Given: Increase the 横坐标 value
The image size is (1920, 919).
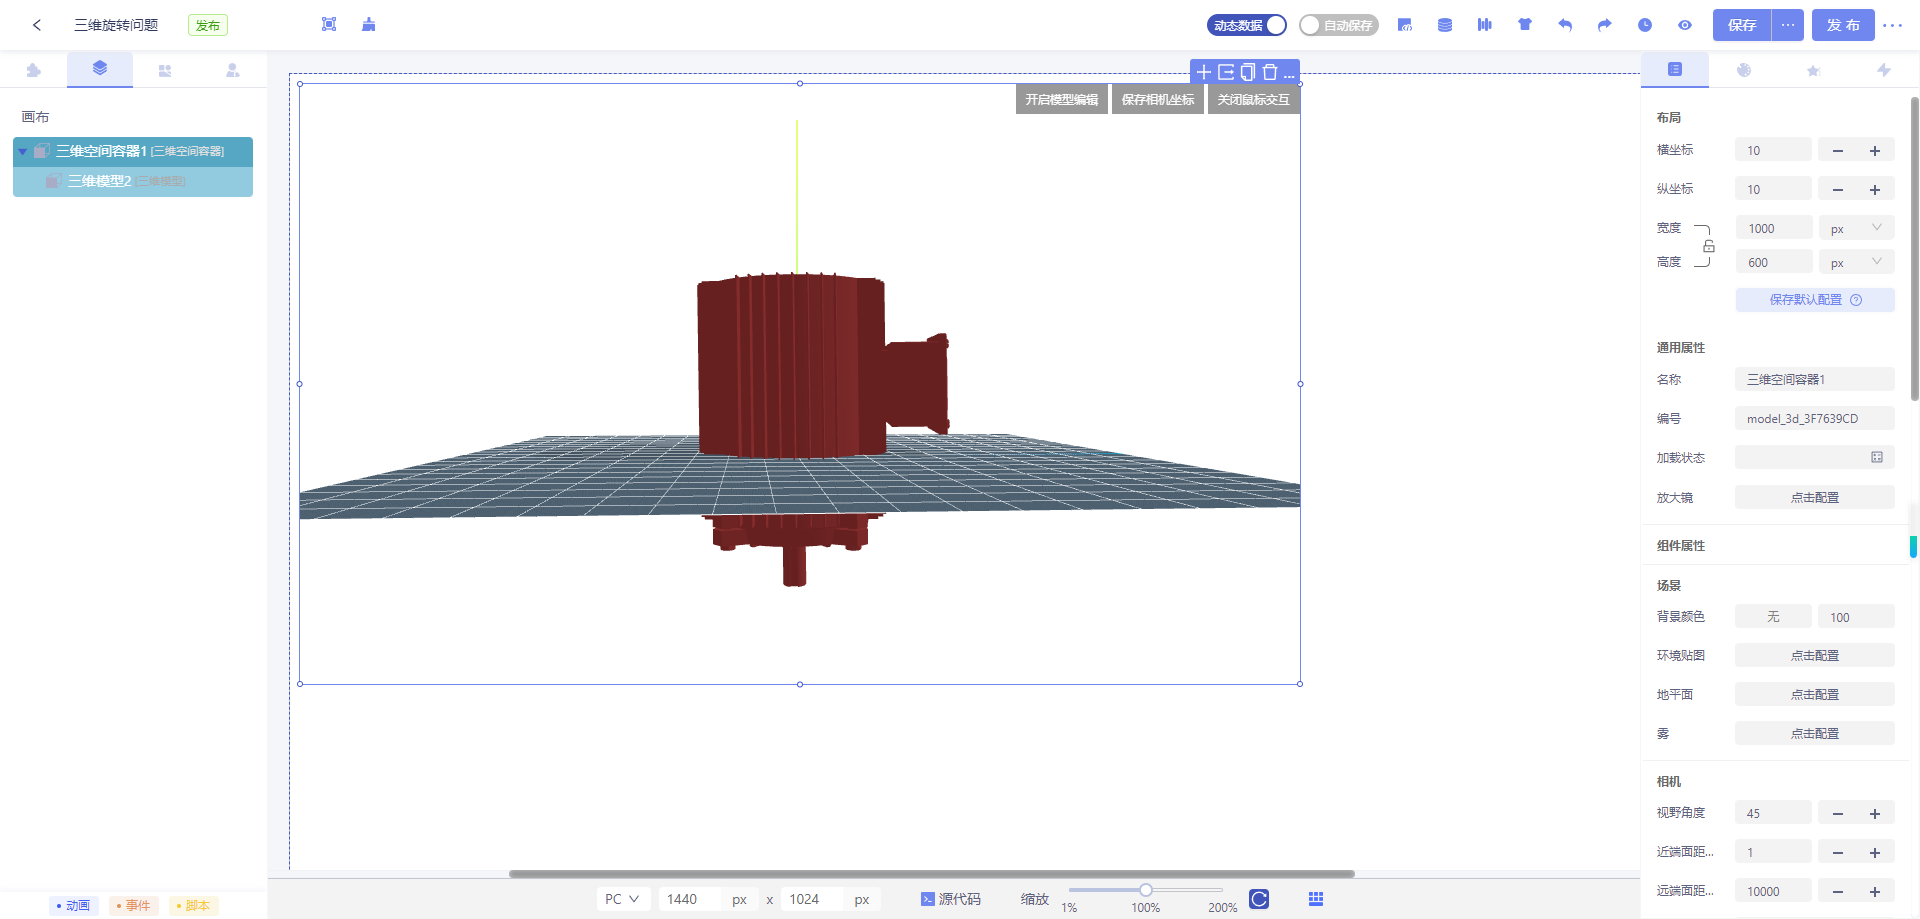Looking at the screenshot, I should [x=1875, y=151].
